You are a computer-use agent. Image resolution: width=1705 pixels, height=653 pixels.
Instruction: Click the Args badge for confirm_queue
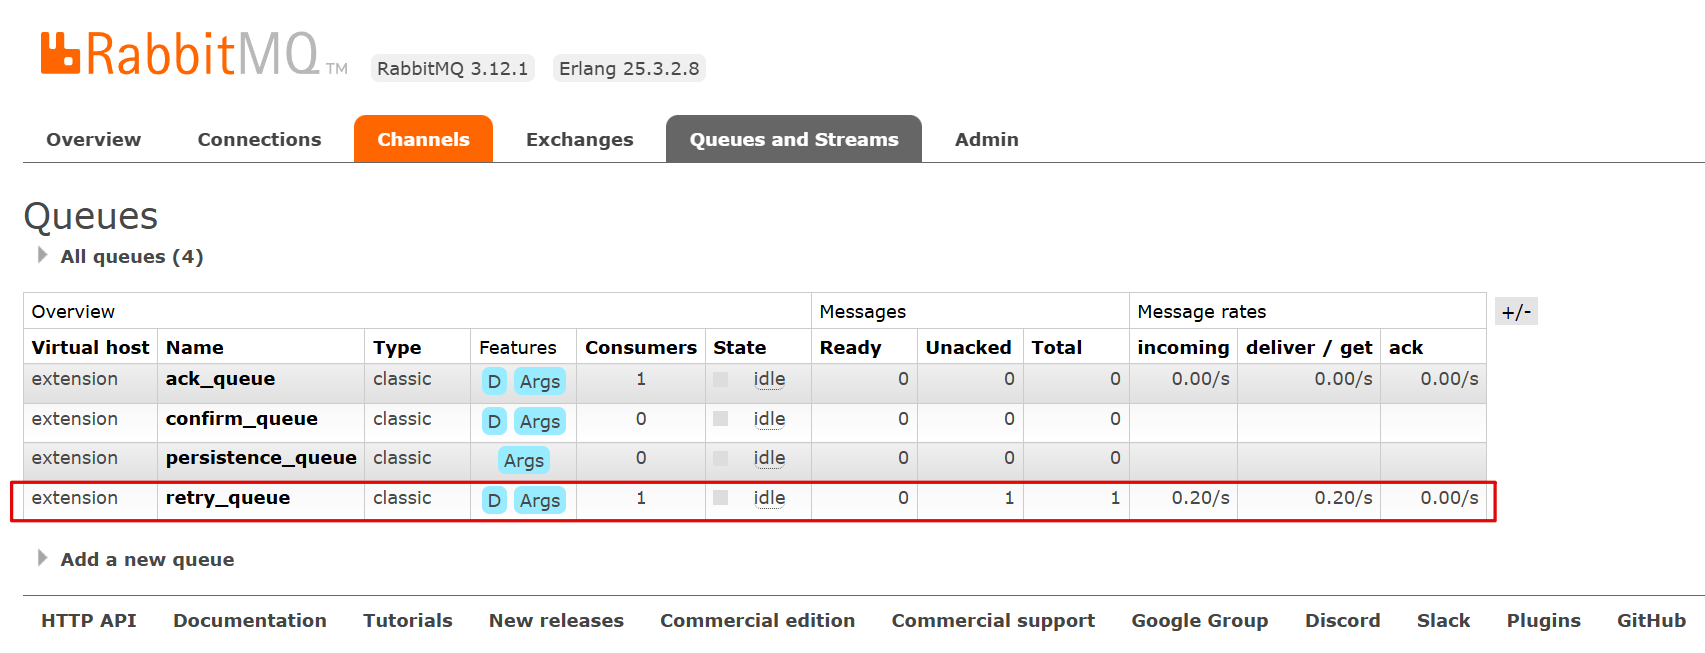click(x=539, y=421)
